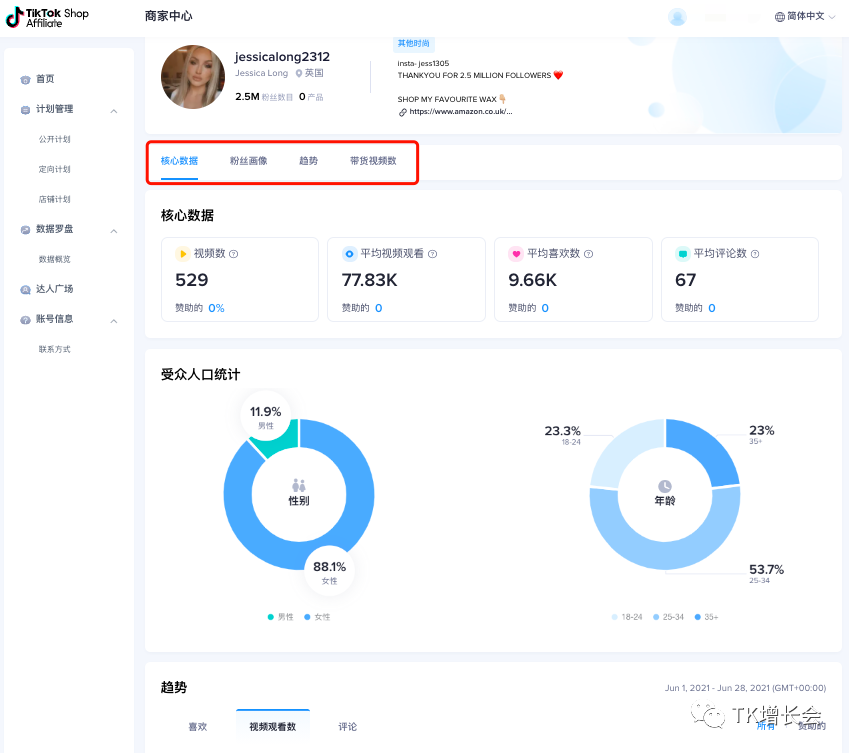Select the 首页 home icon in sidebar
Screen dimensions: 849x753
[26, 79]
